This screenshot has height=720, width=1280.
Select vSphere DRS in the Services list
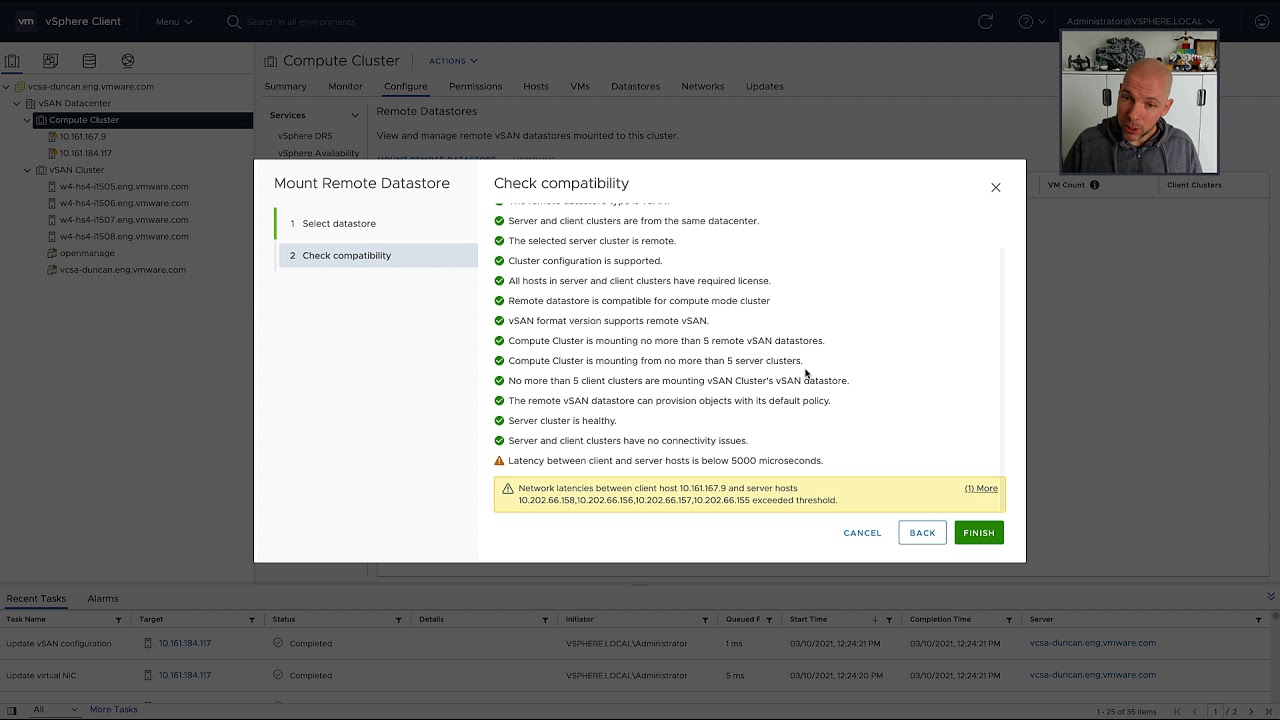pos(305,136)
